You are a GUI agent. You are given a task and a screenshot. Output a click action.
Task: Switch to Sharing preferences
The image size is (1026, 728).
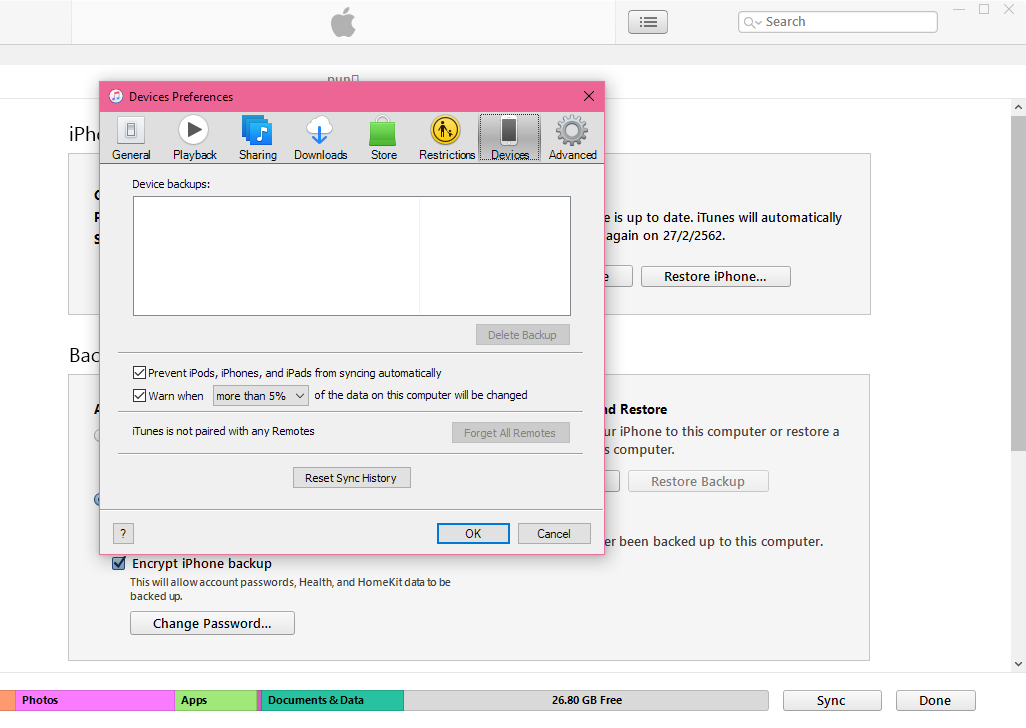257,138
